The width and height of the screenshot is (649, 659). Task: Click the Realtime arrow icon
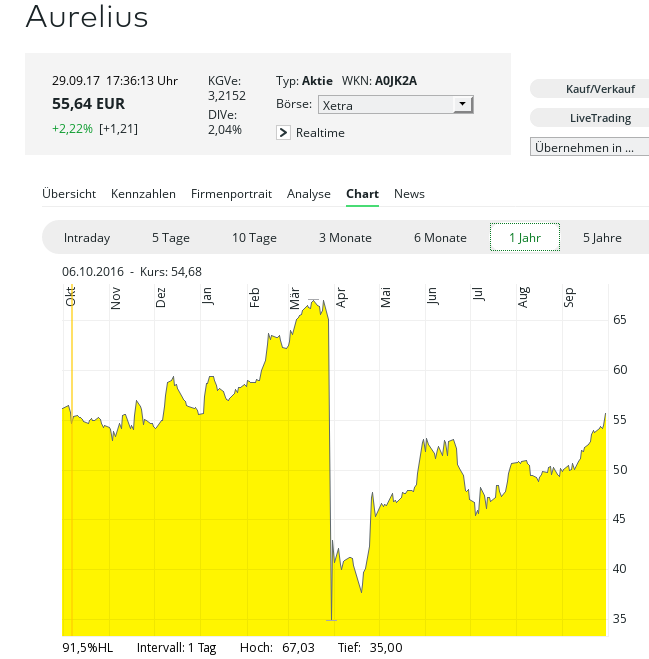pyautogui.click(x=284, y=133)
